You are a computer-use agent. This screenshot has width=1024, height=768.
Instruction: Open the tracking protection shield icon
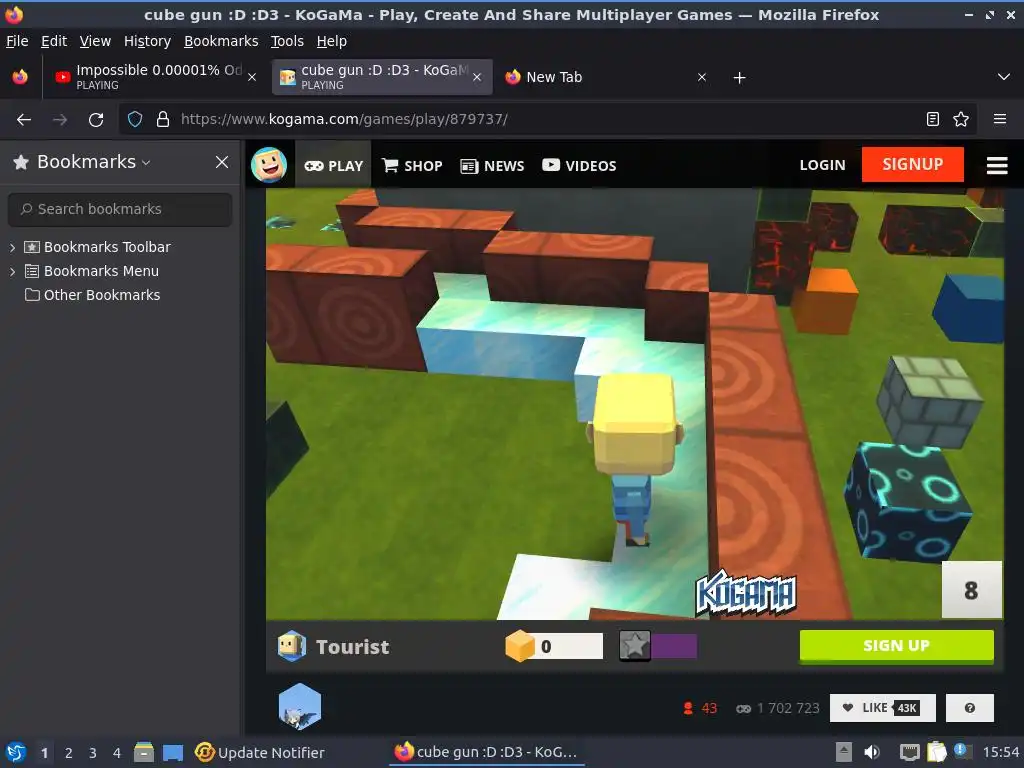pos(135,119)
